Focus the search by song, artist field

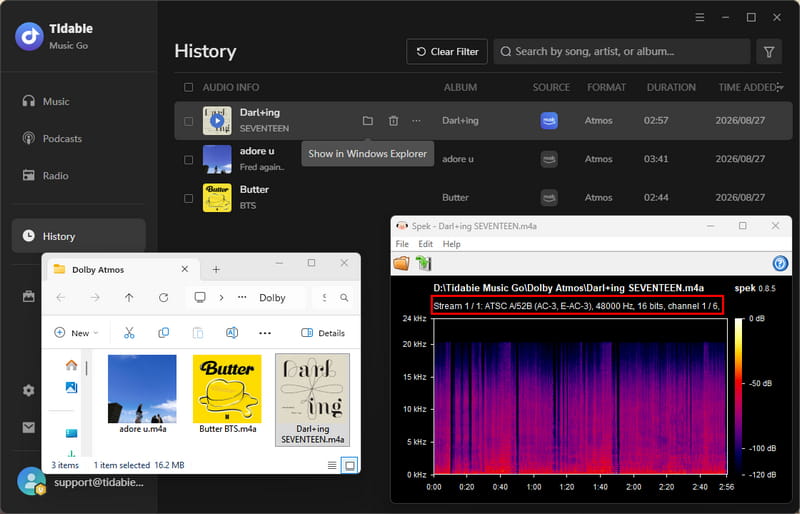coord(622,52)
